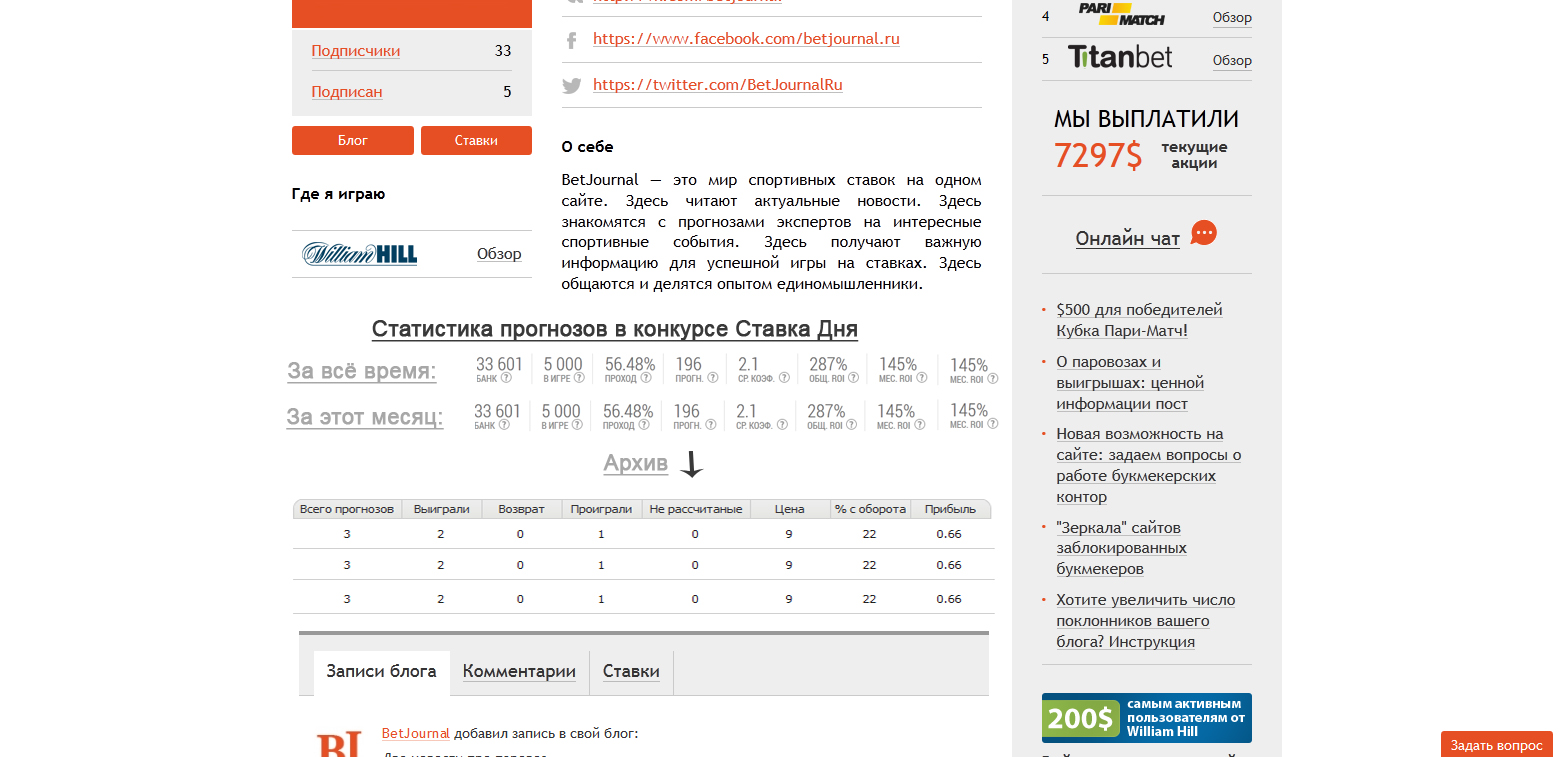Click help icon next to ПРОХОД in За всё время row
The height and width of the screenshot is (757, 1567).
(646, 378)
